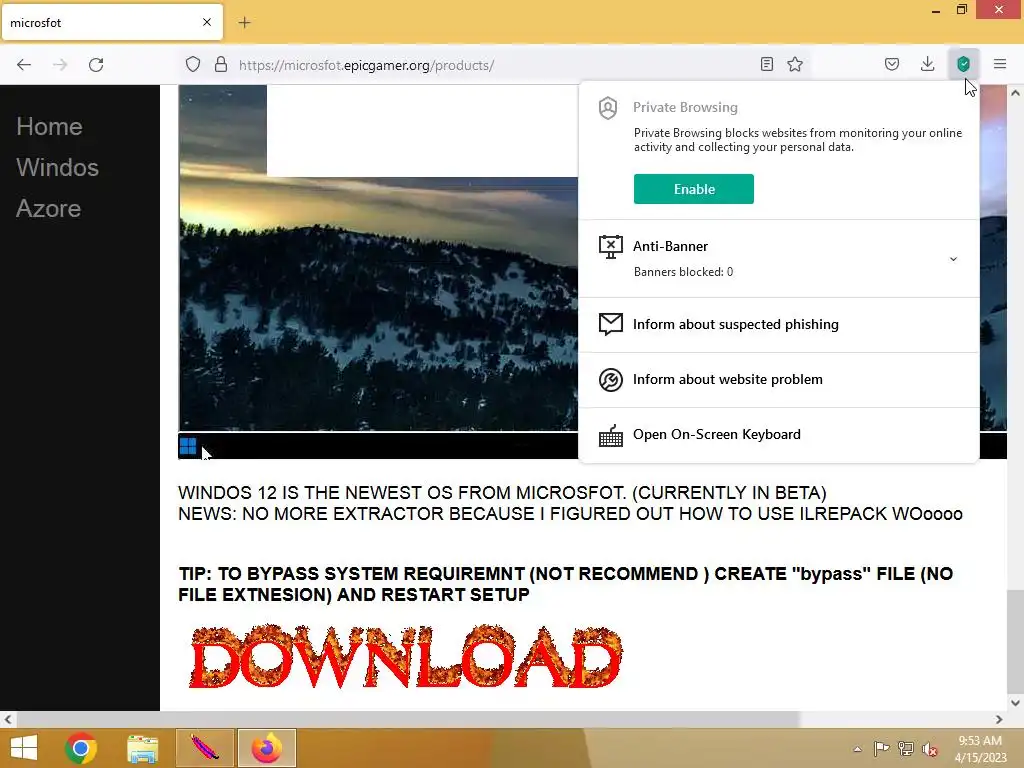Show hidden tray icons arrow

pyautogui.click(x=857, y=749)
